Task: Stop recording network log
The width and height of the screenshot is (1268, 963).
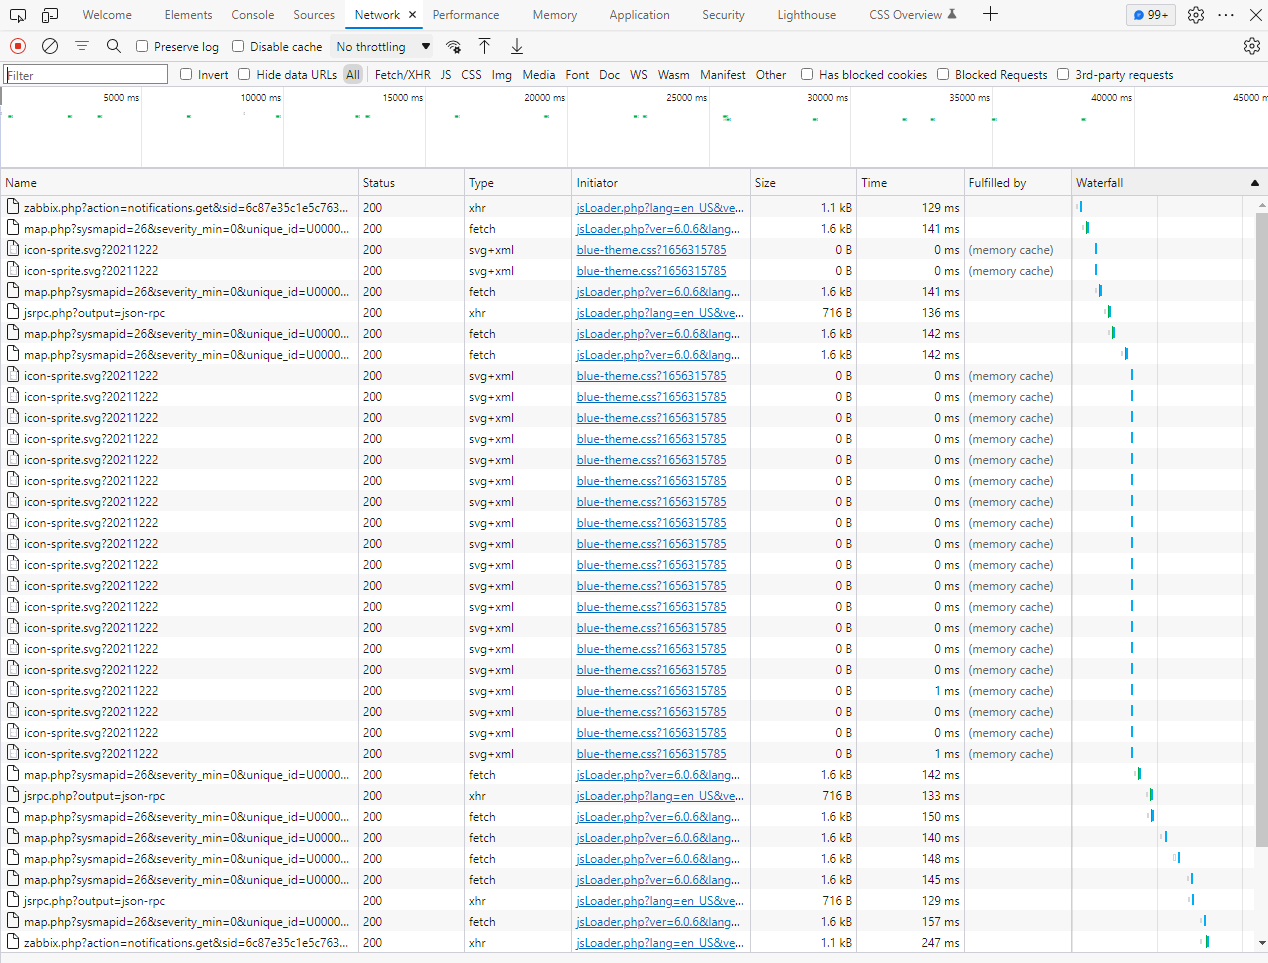Action: tap(18, 46)
